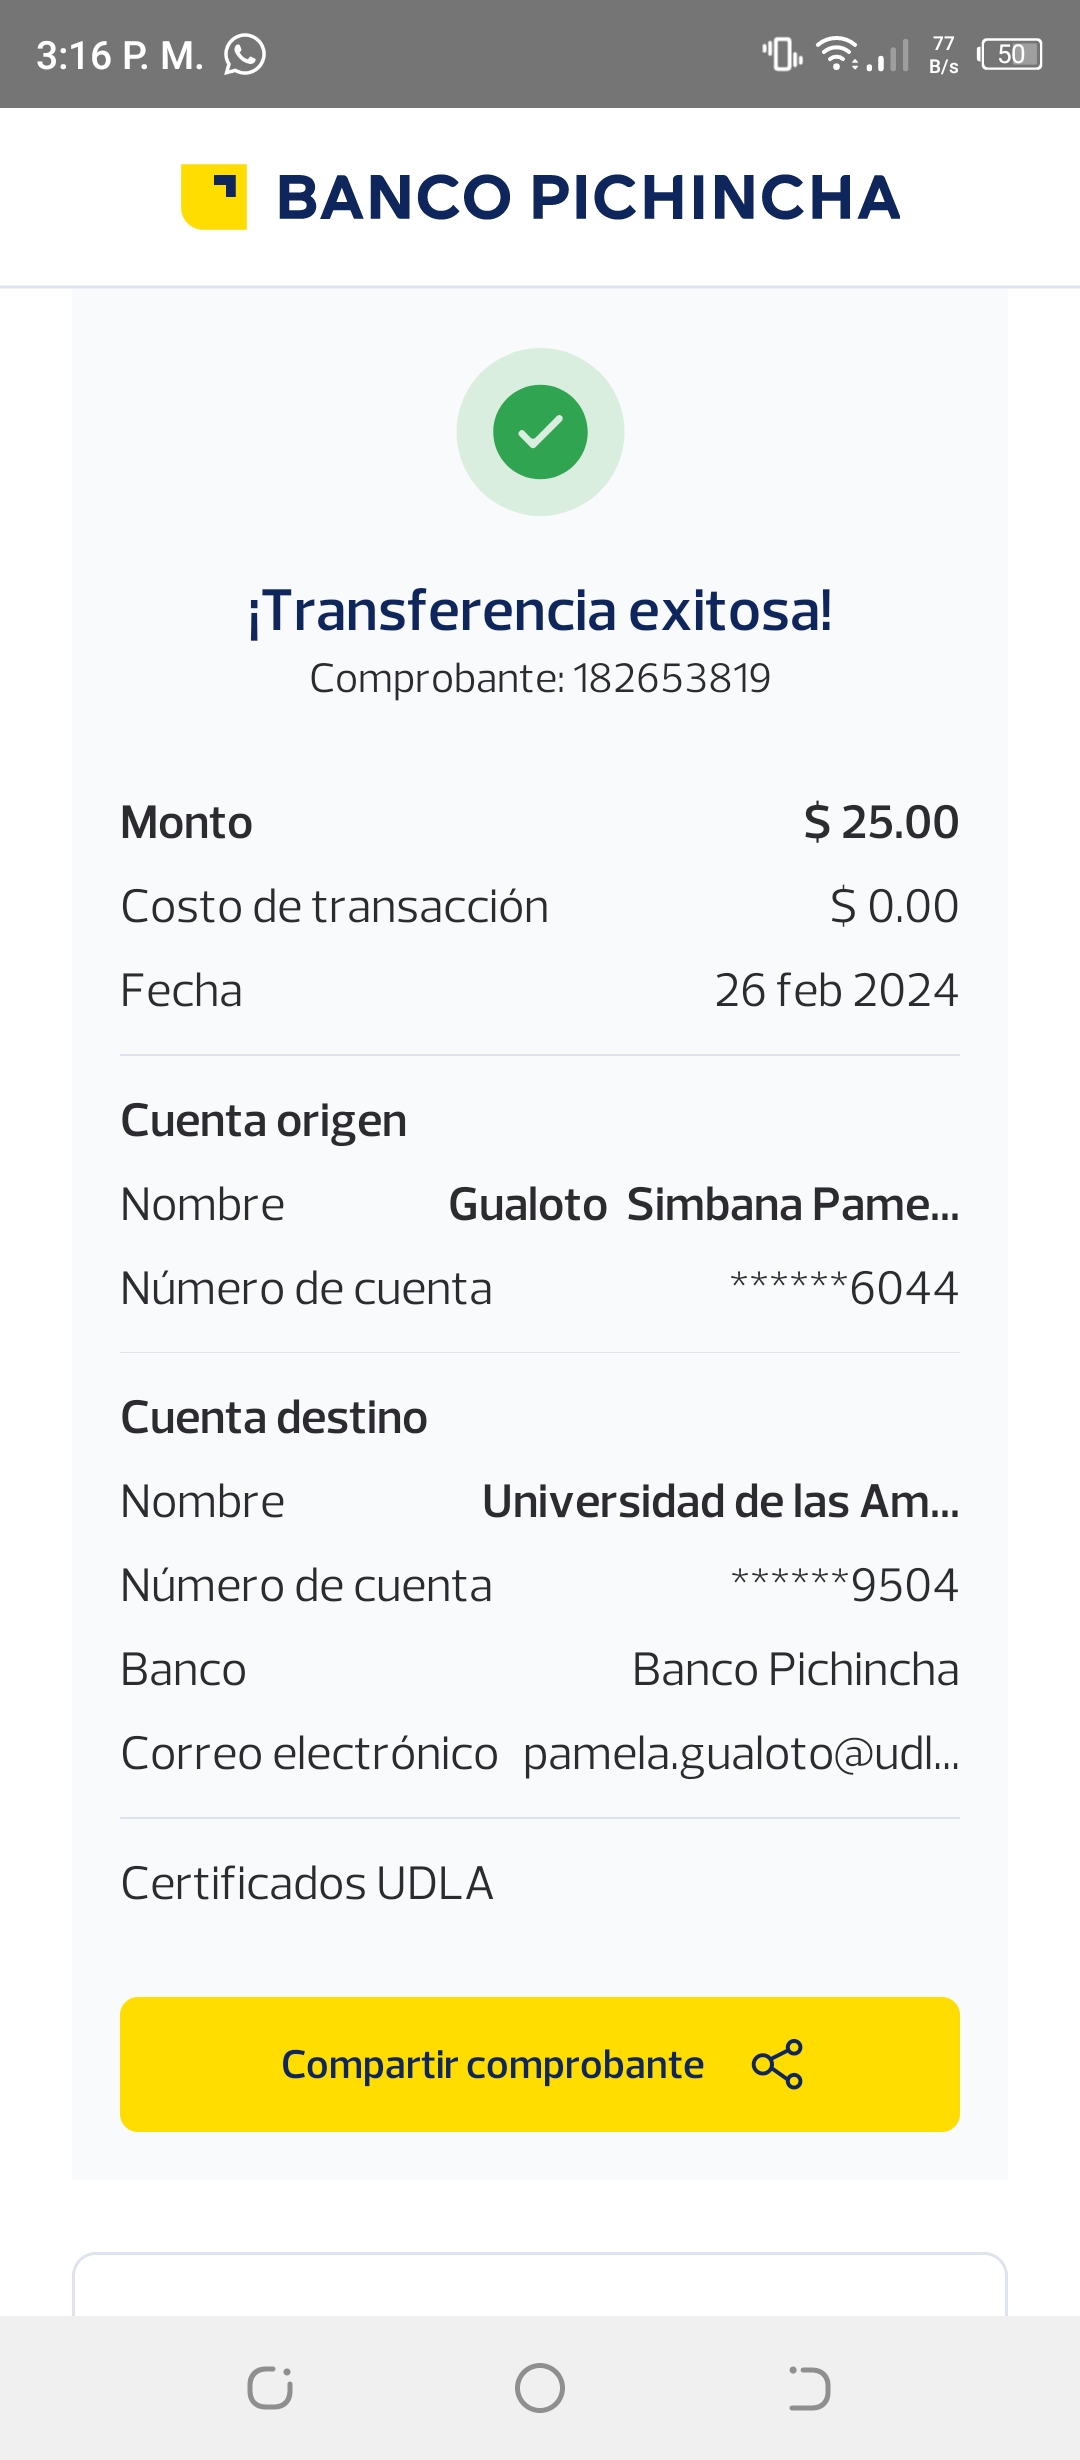Viewport: 1080px width, 2460px height.
Task: Tap the Certificados UDLA description text
Action: (x=307, y=1883)
